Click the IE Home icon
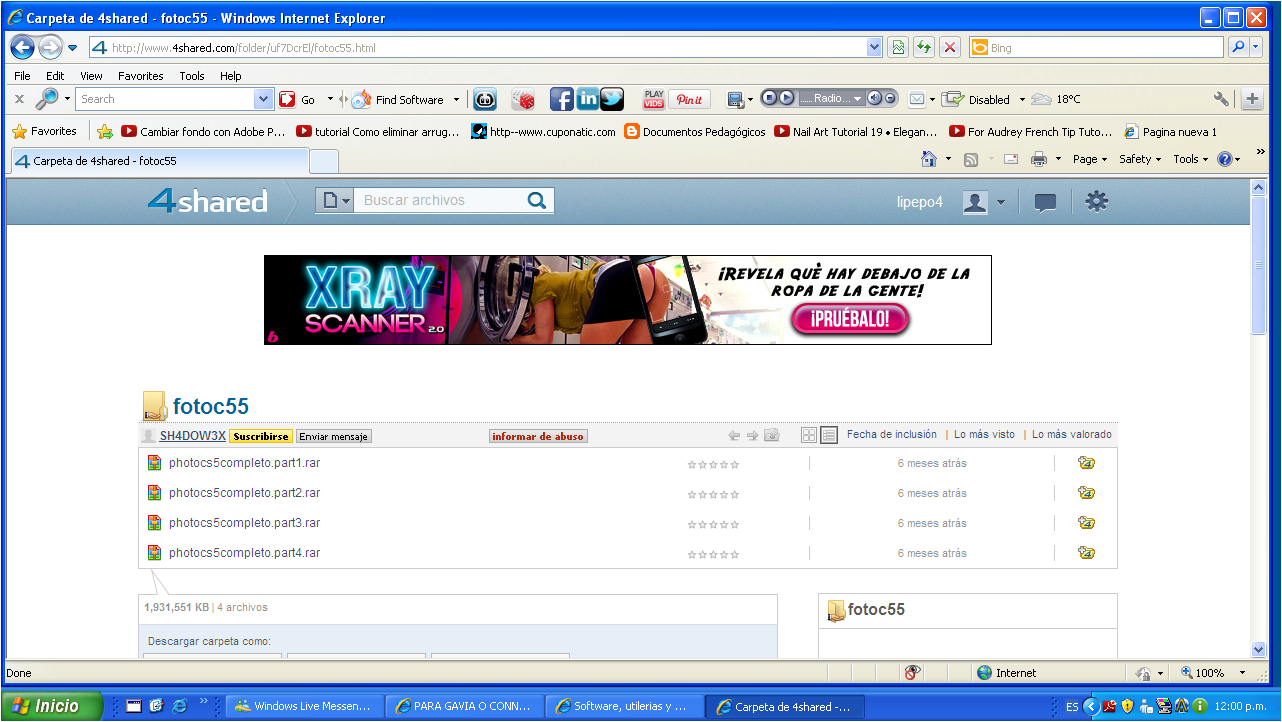 929,159
